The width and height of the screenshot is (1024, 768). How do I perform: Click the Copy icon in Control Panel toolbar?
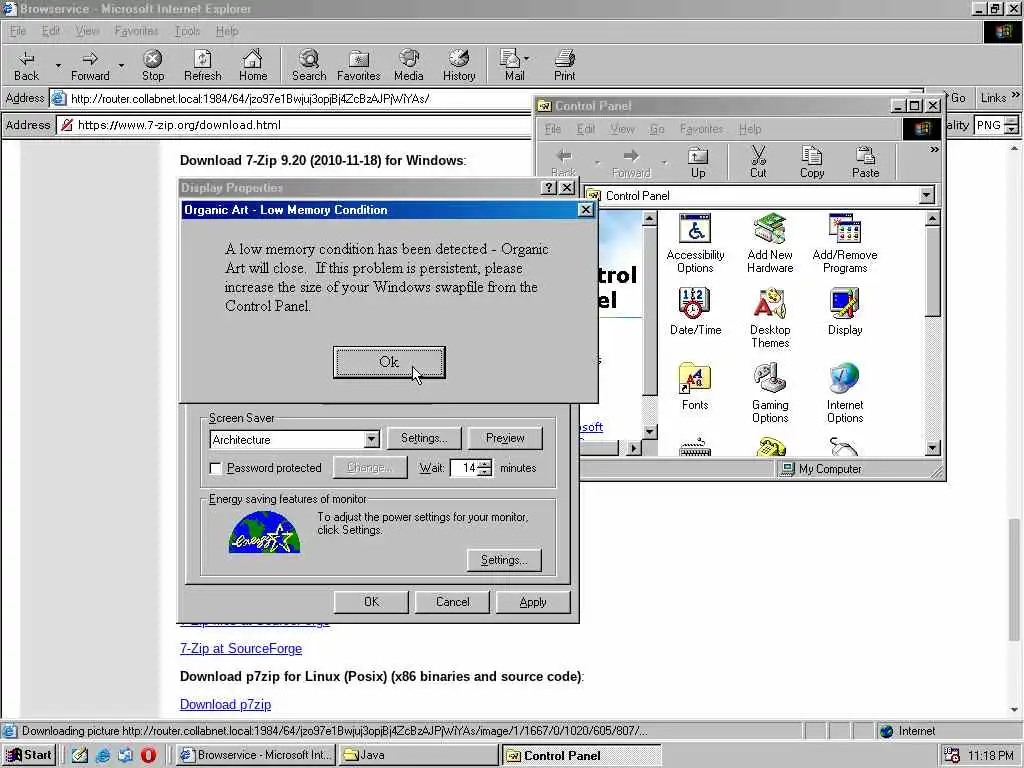[812, 163]
